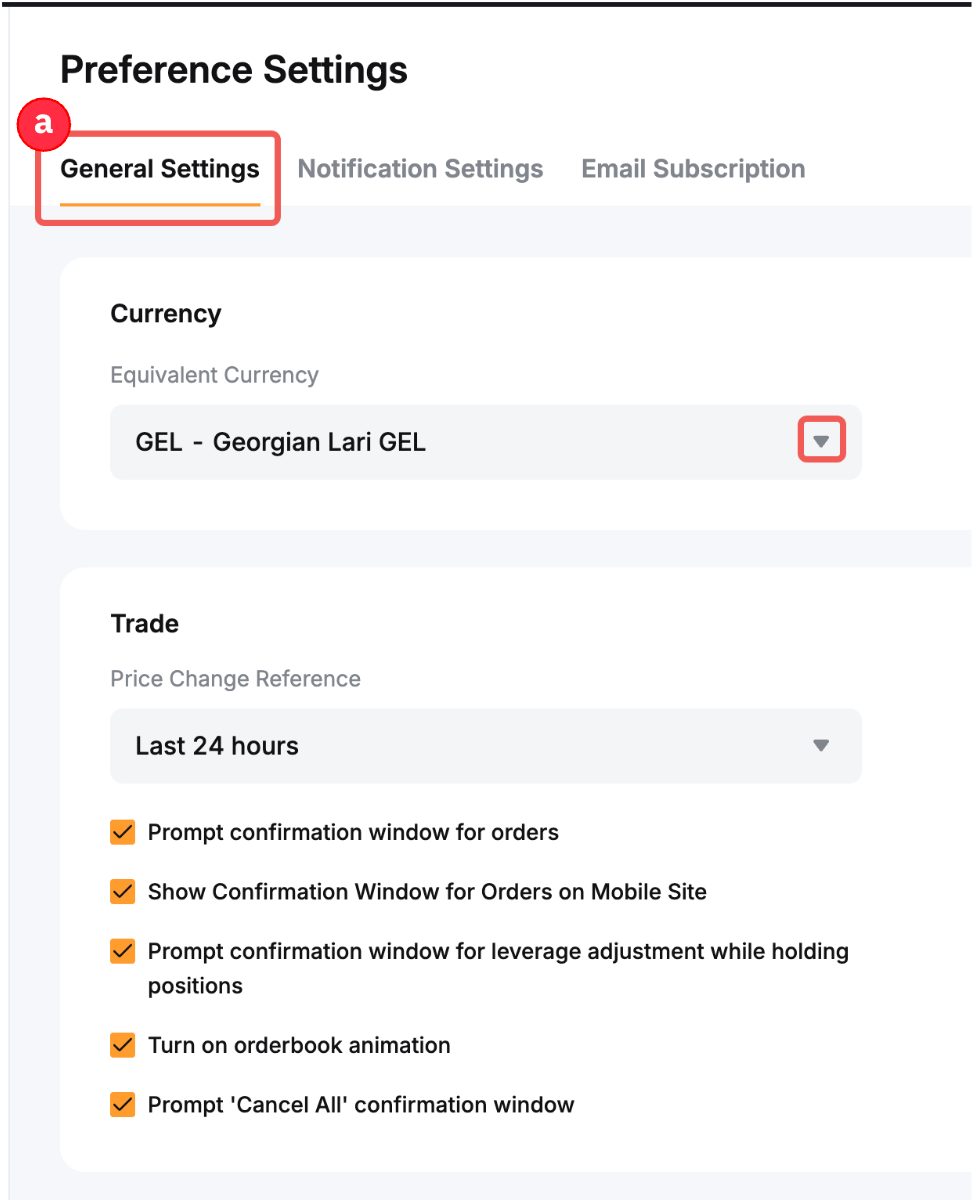The image size is (972, 1200).
Task: Click the "Prompt confirmation window for orders" label text
Action: pos(353,832)
